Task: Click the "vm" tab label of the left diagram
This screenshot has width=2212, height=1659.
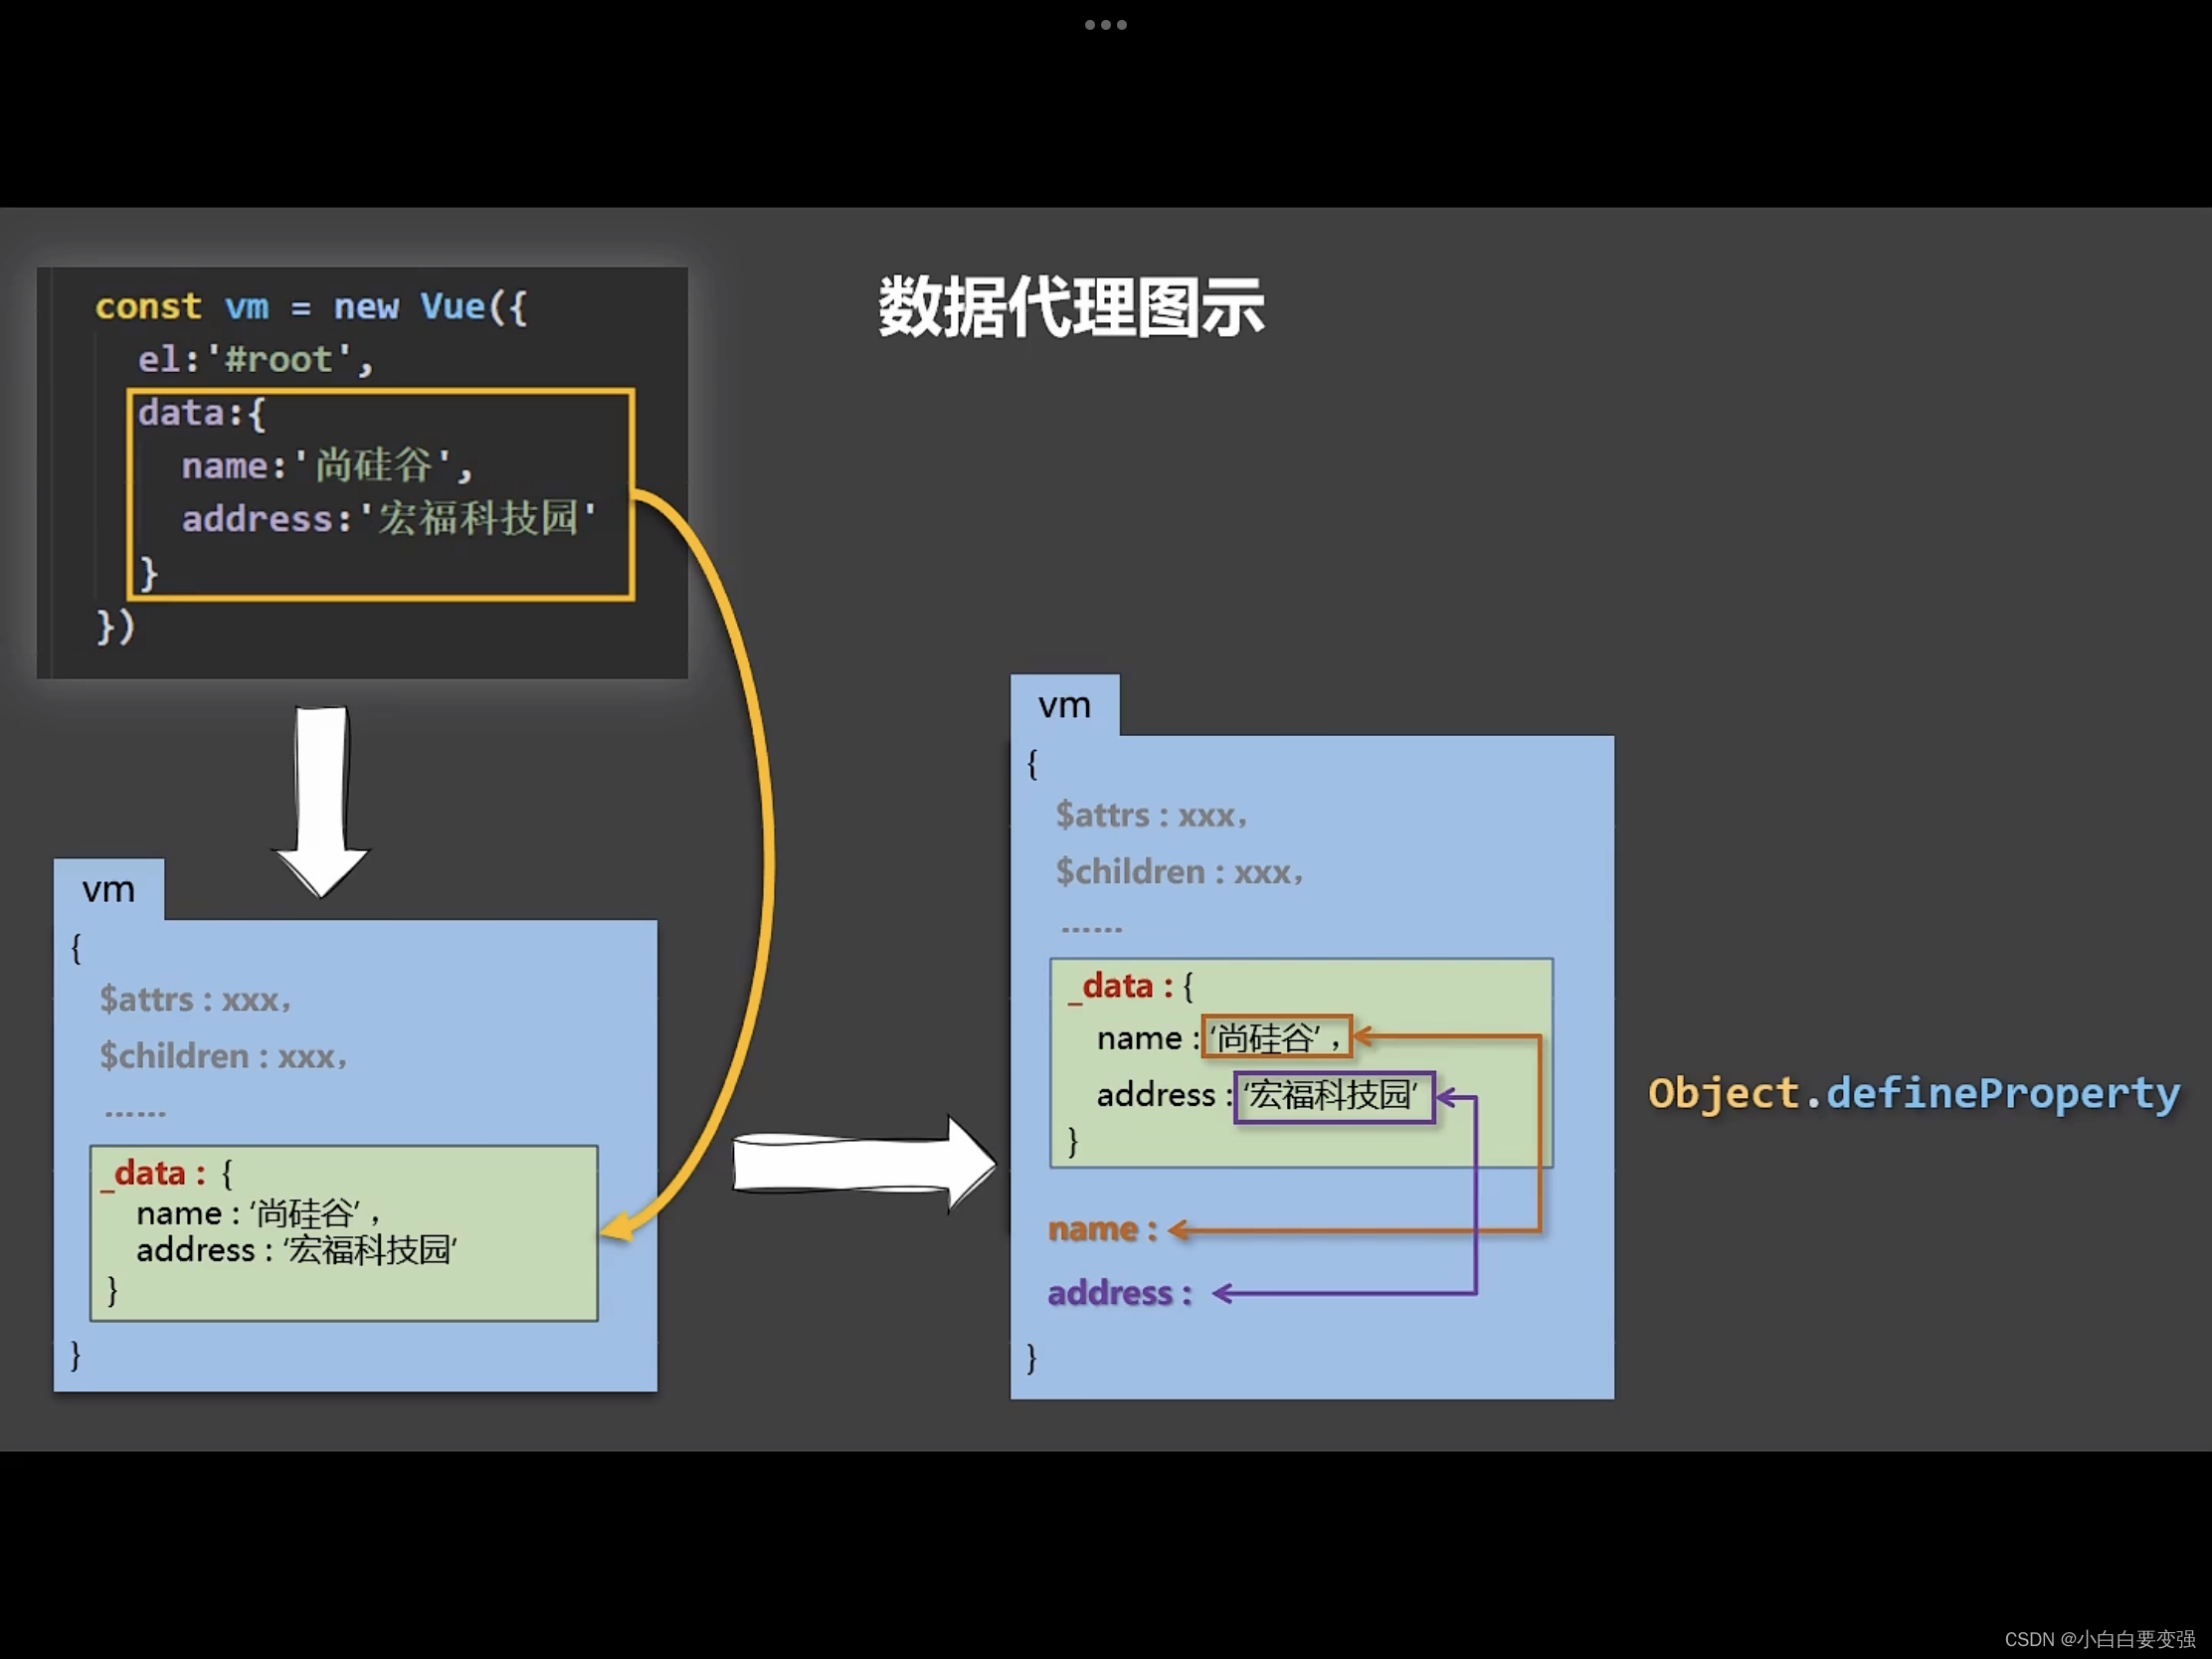Action: (x=109, y=889)
